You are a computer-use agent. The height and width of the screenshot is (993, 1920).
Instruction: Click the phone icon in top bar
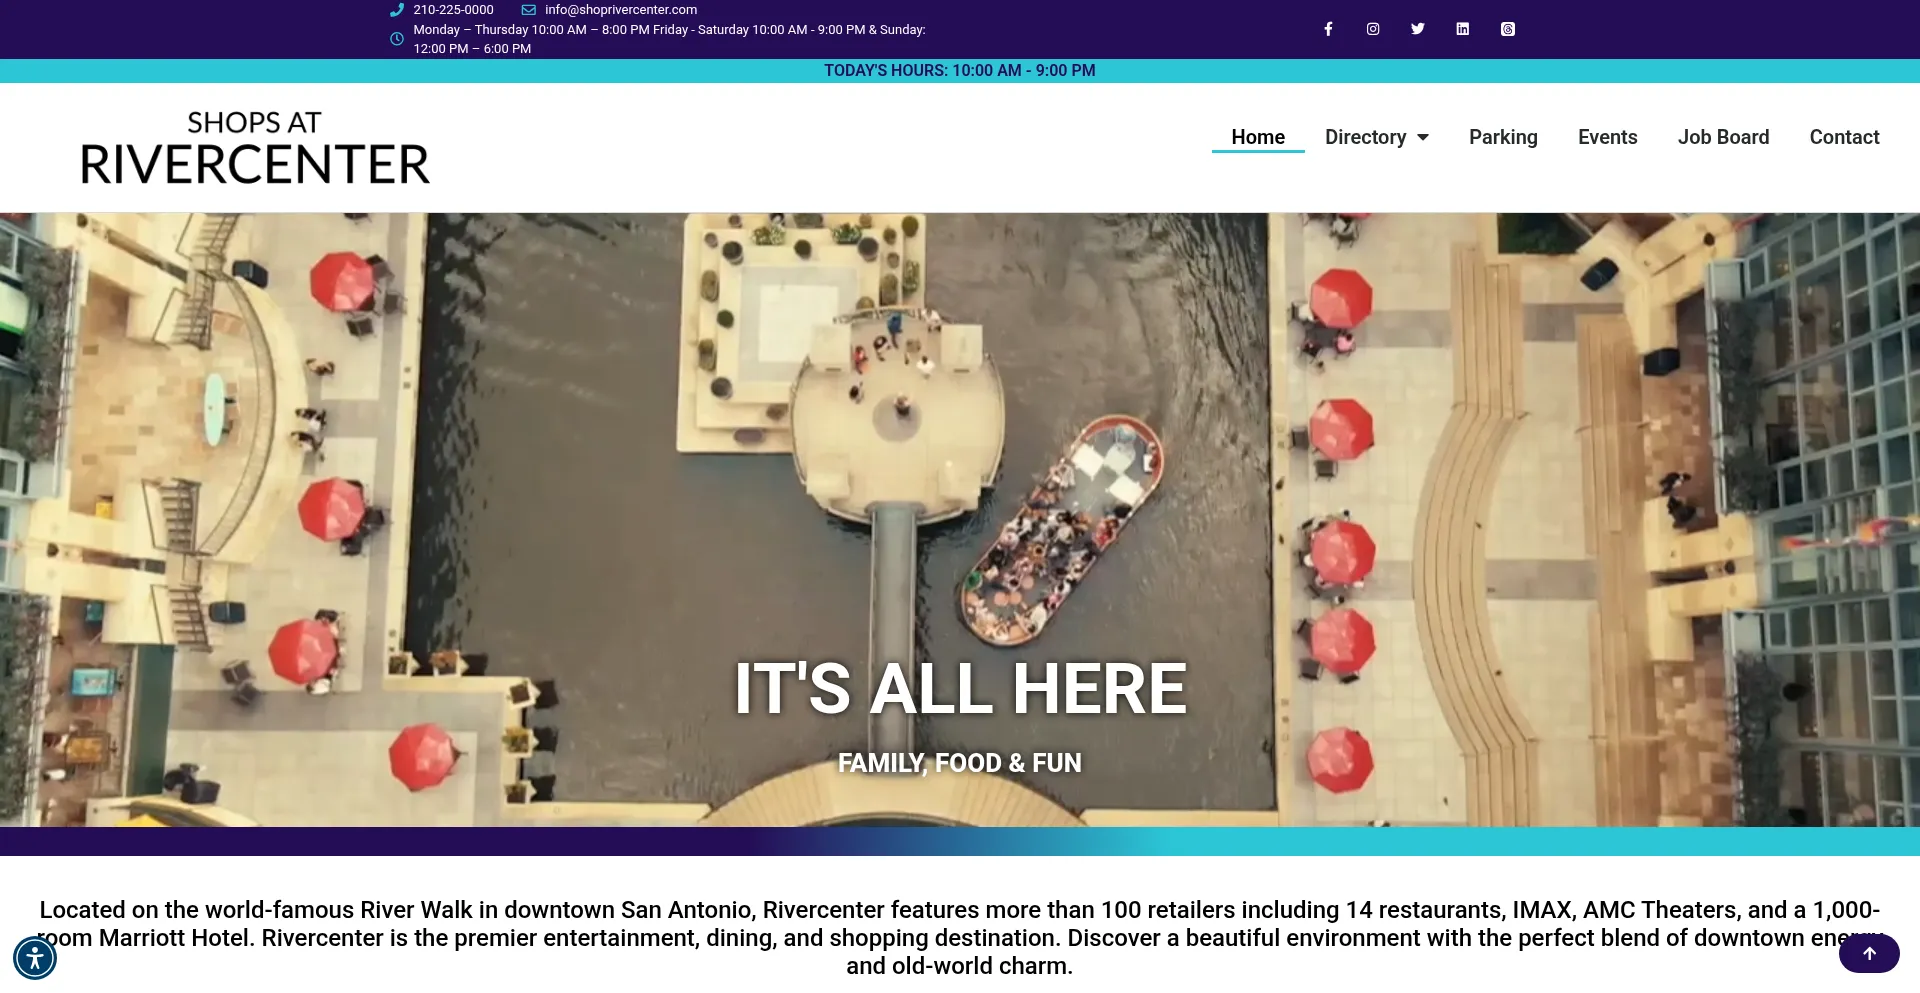(x=397, y=10)
